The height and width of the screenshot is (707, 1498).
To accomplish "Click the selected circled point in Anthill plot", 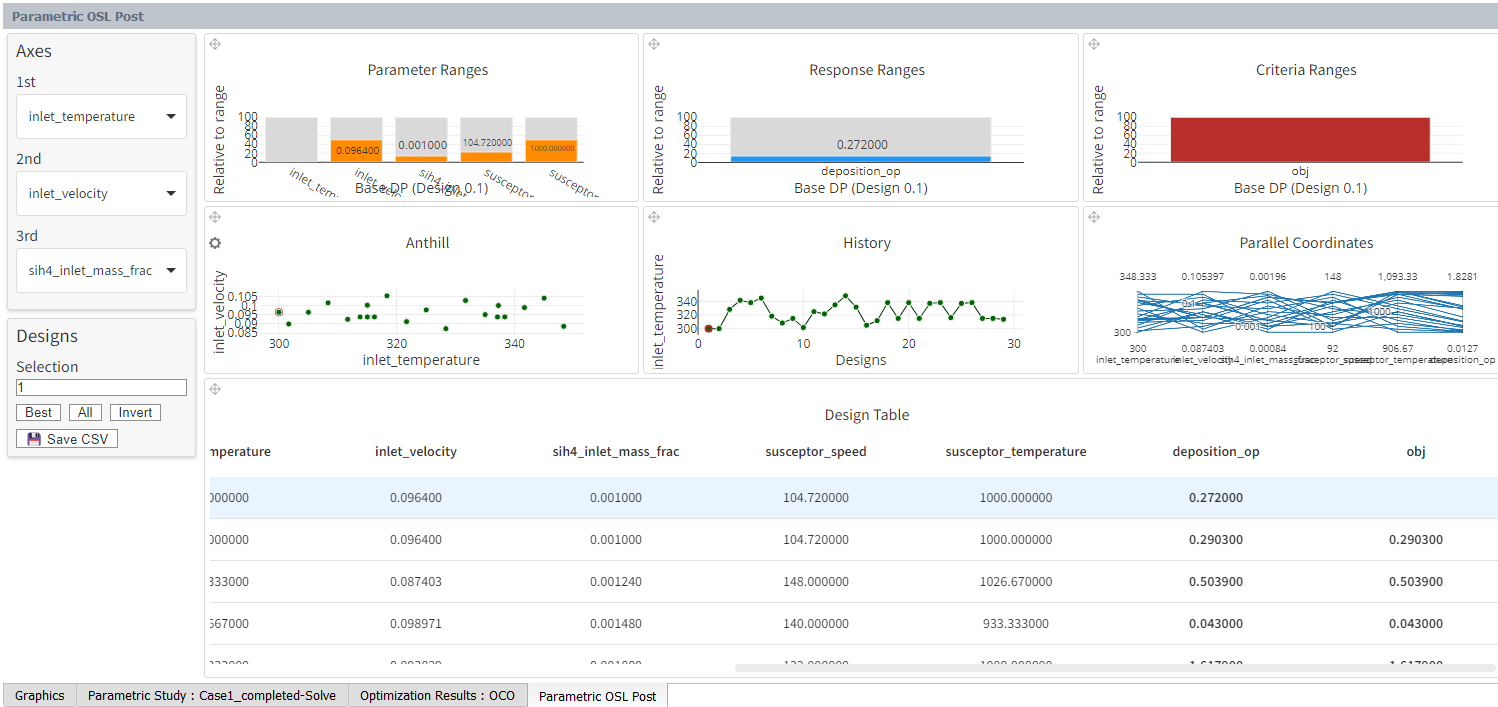I will 279,312.
